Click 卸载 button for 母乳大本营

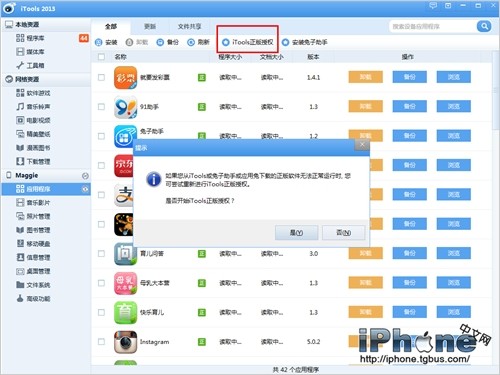[366, 283]
